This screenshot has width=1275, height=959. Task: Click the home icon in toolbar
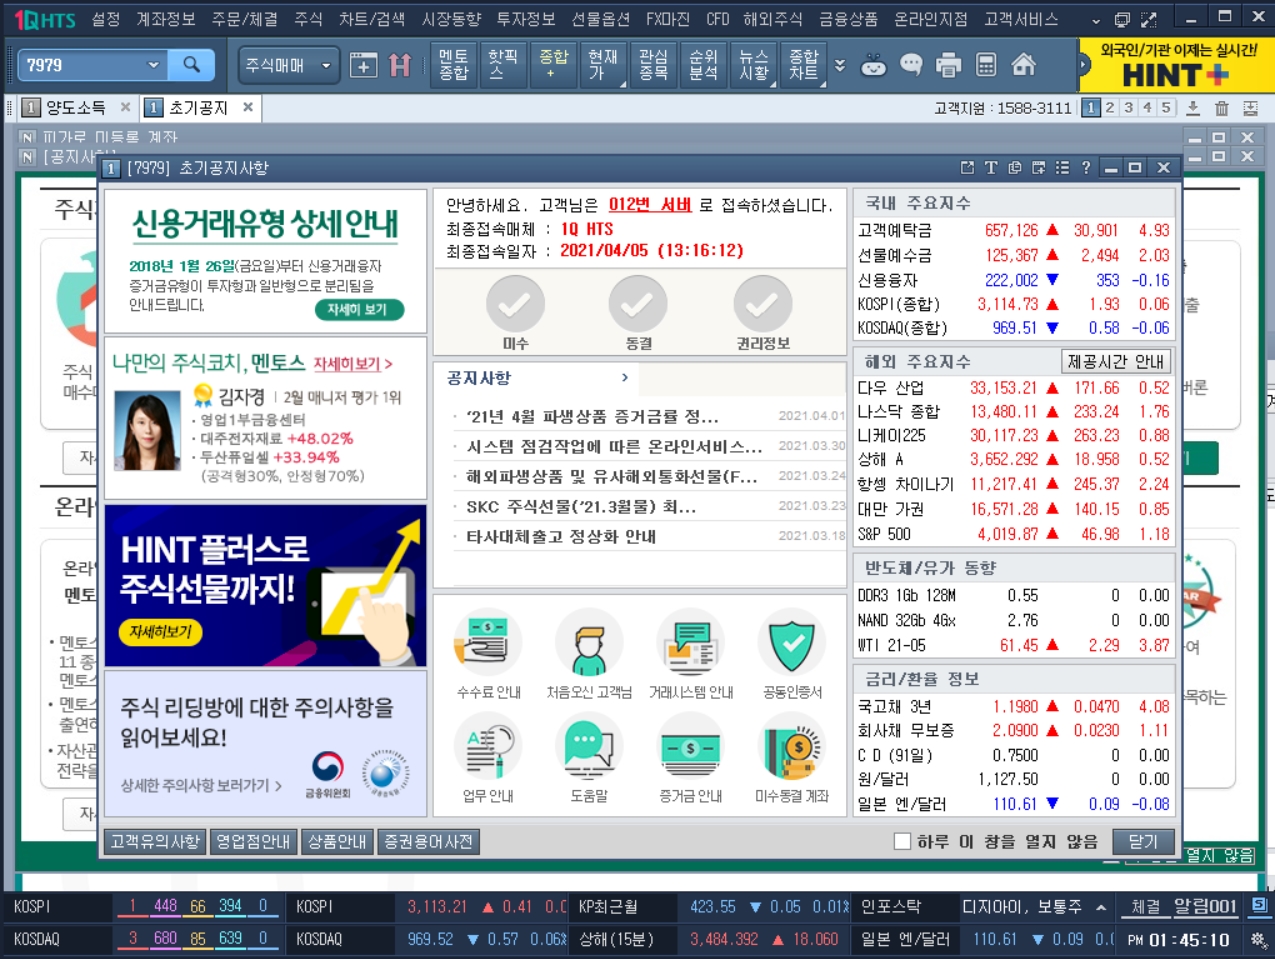pos(1023,66)
